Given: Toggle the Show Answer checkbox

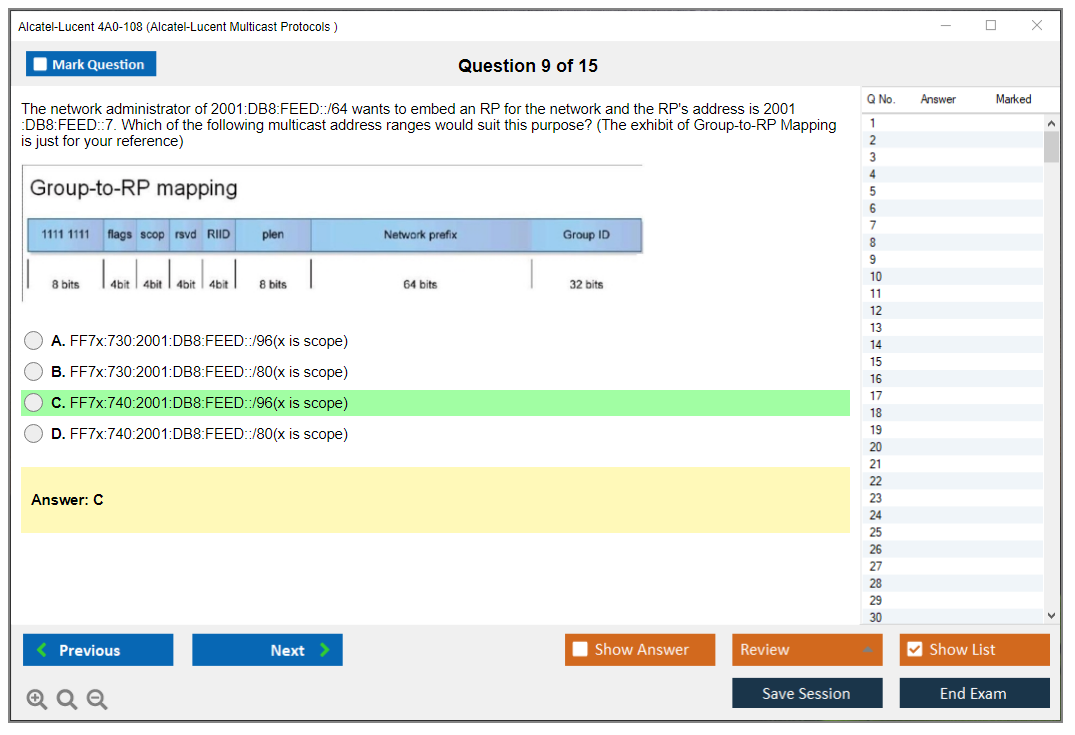Looking at the screenshot, I should (x=581, y=650).
